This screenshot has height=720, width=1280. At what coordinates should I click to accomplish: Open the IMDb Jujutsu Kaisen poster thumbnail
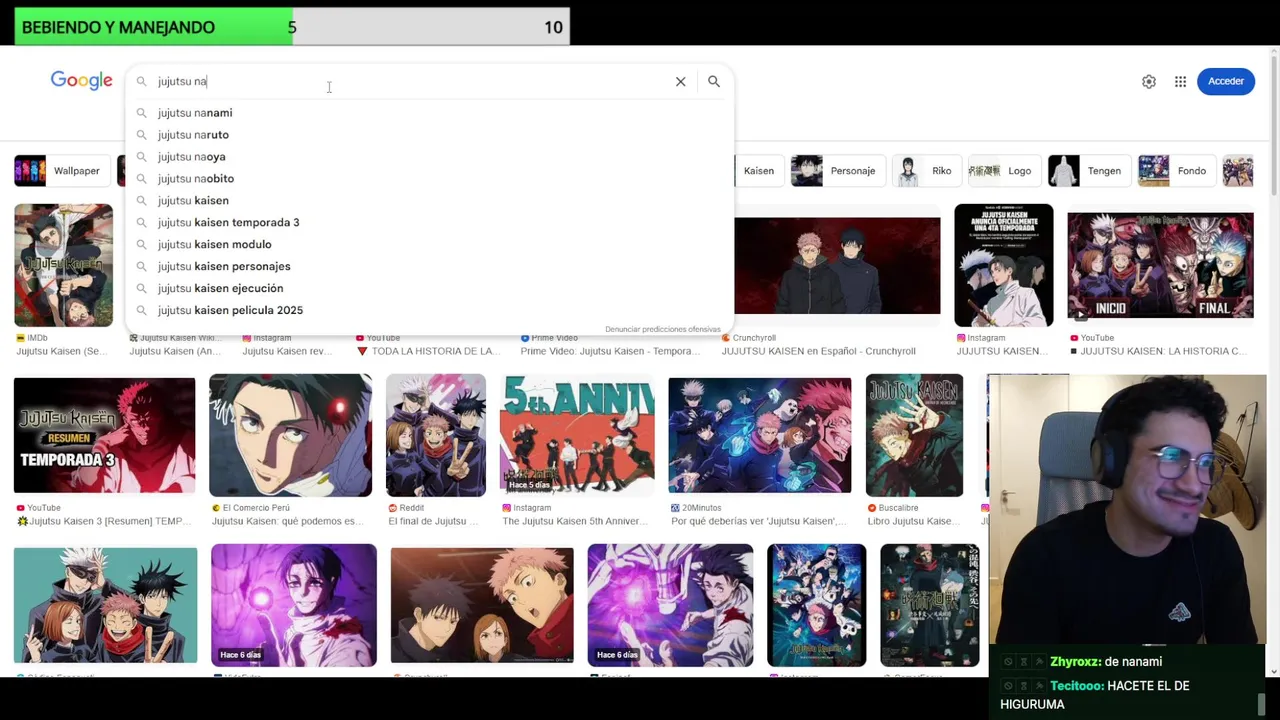(63, 265)
